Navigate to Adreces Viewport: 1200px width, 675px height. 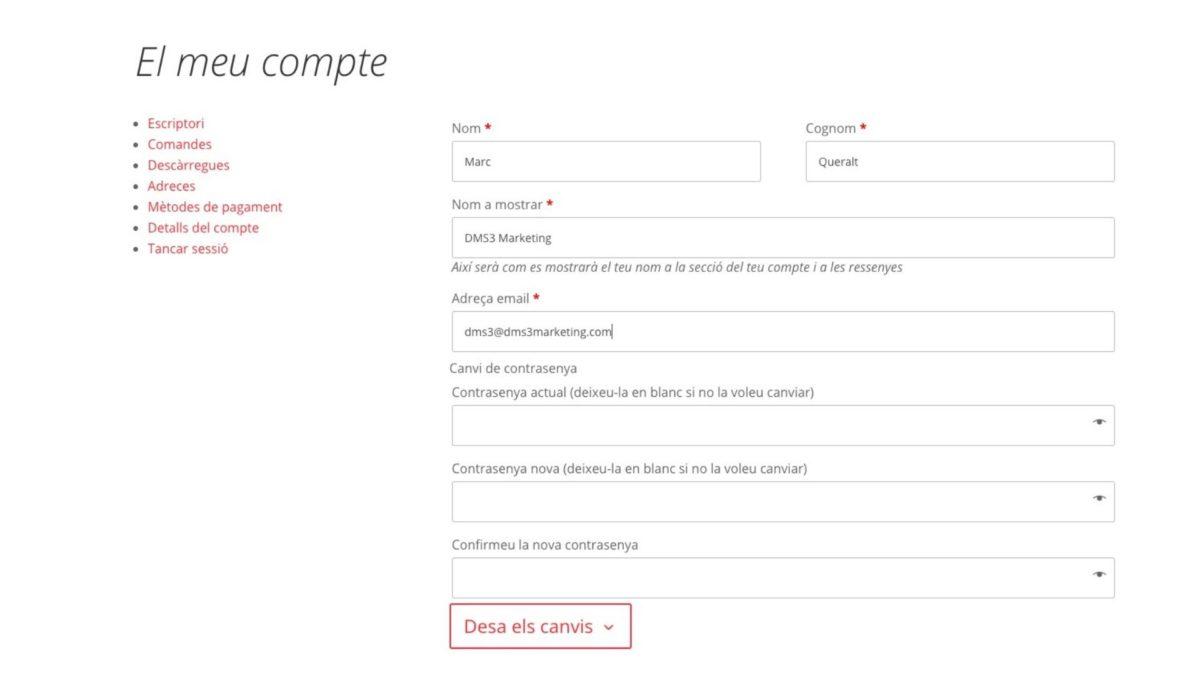(x=172, y=187)
